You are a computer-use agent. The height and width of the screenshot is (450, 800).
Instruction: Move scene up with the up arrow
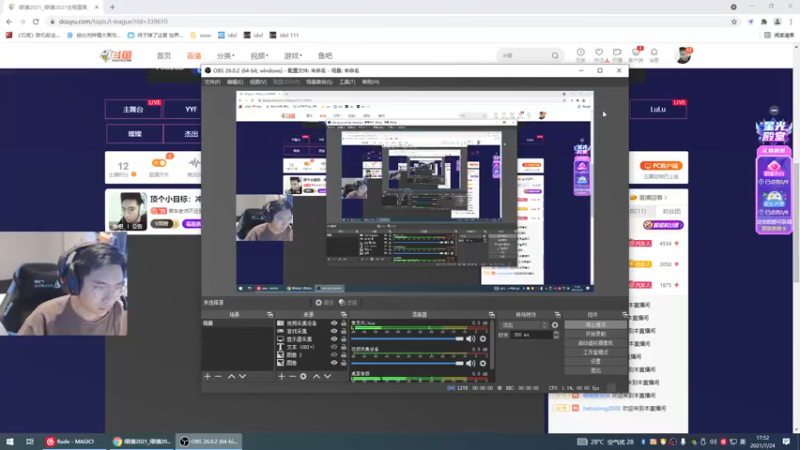(231, 377)
